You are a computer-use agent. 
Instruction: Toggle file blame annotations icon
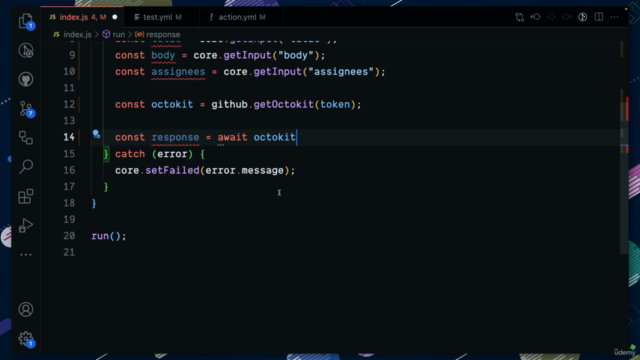click(582, 17)
